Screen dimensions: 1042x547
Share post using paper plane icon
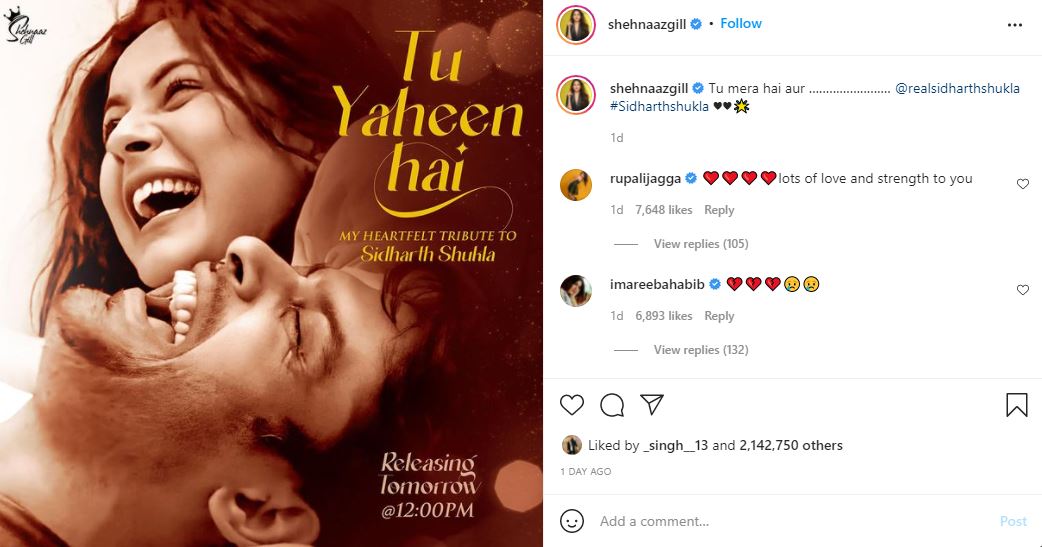652,404
